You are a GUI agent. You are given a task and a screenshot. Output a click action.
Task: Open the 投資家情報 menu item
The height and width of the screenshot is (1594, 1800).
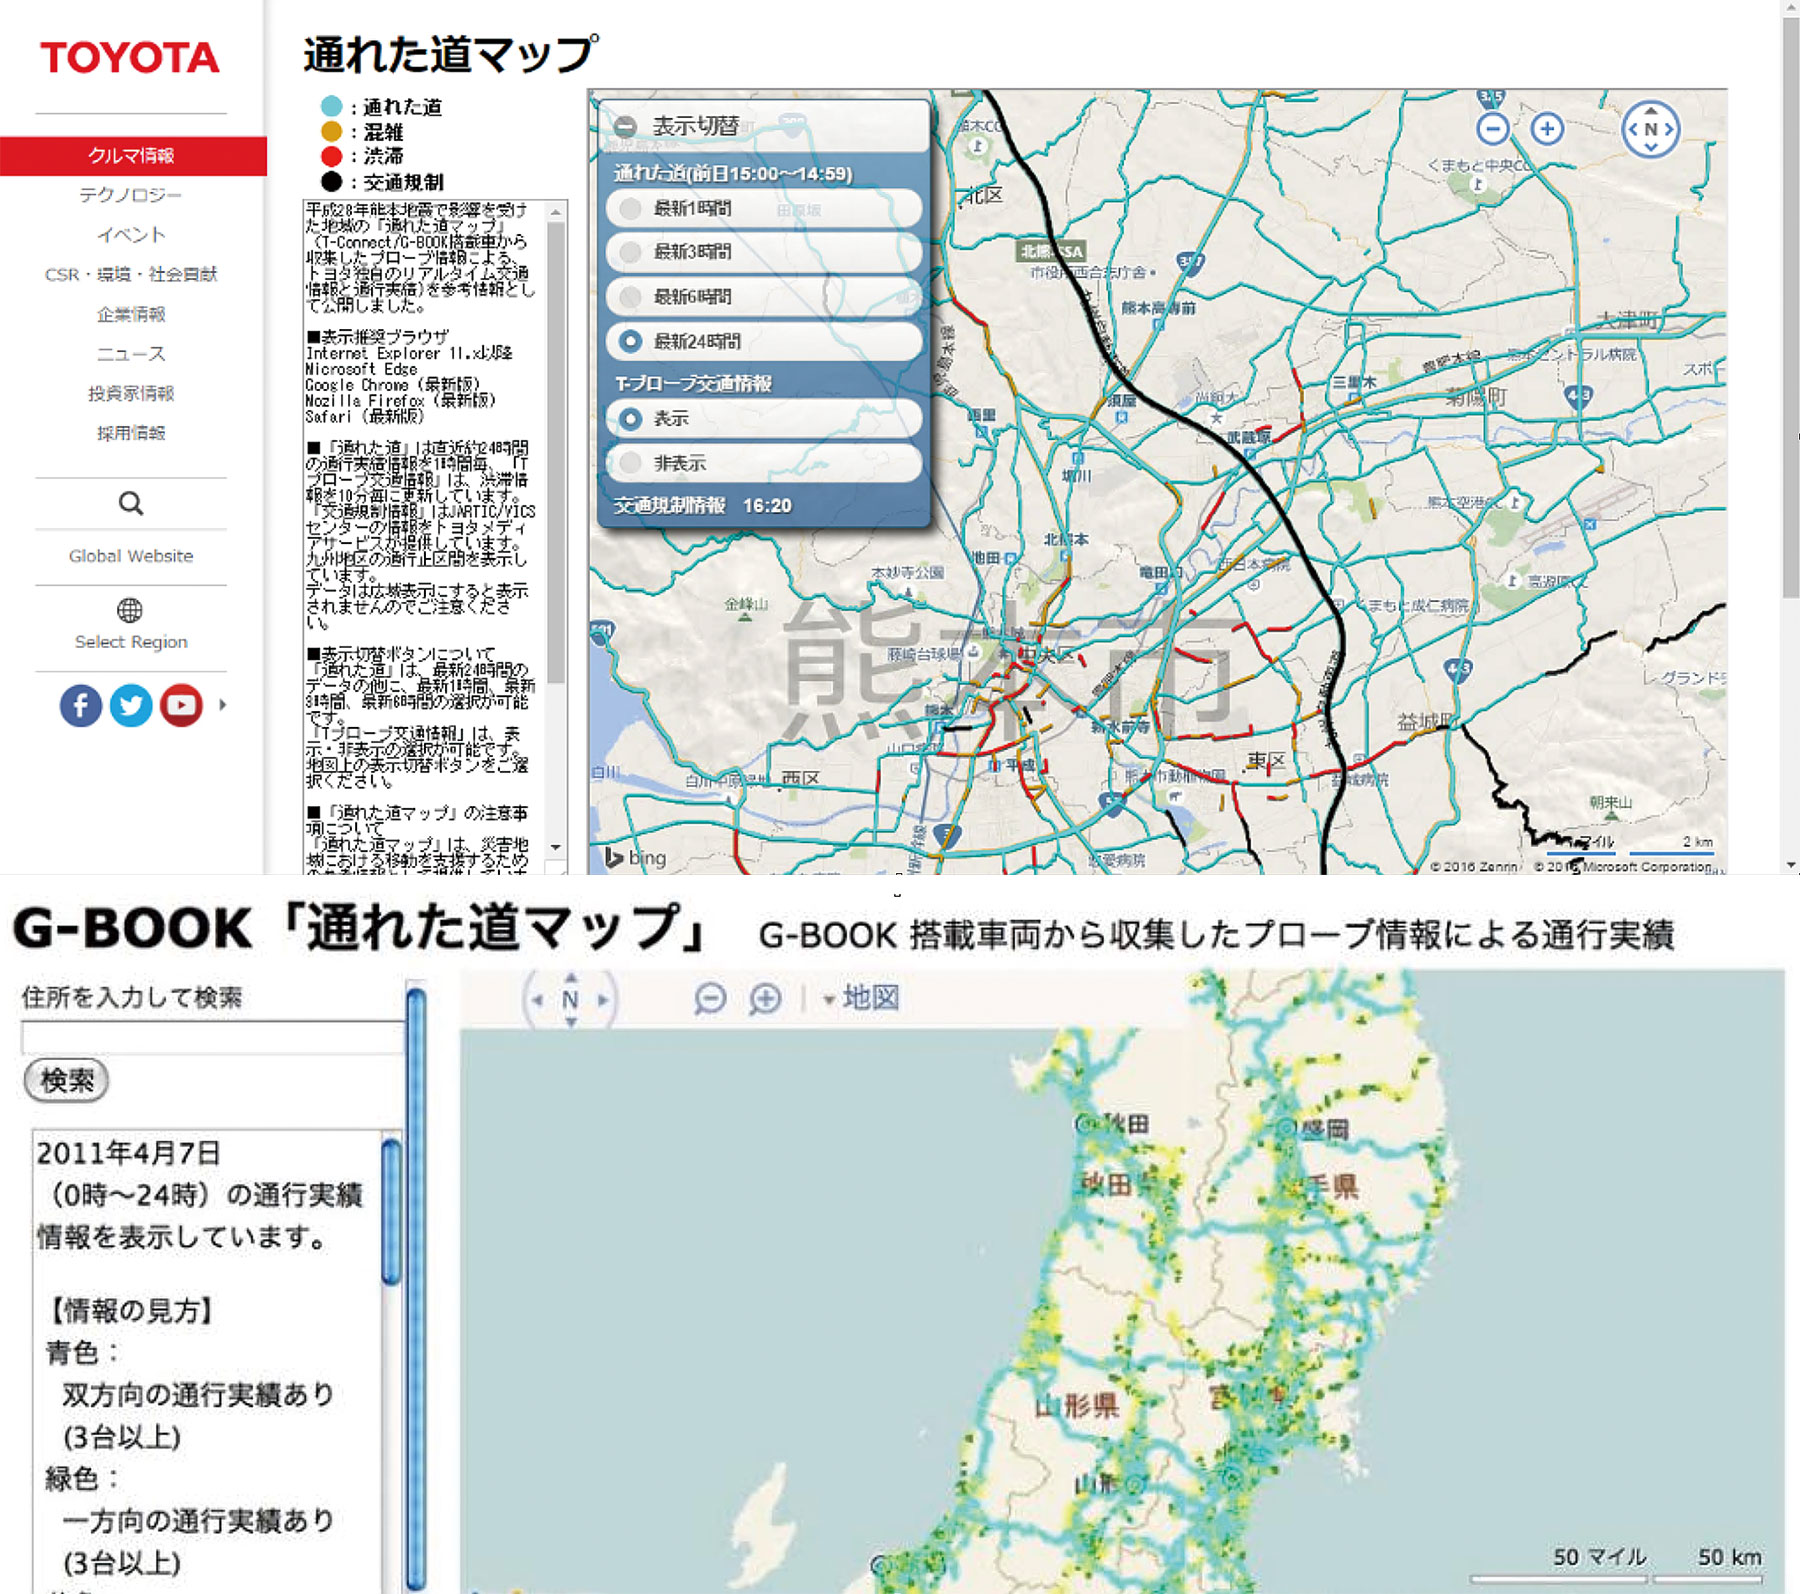coord(131,393)
